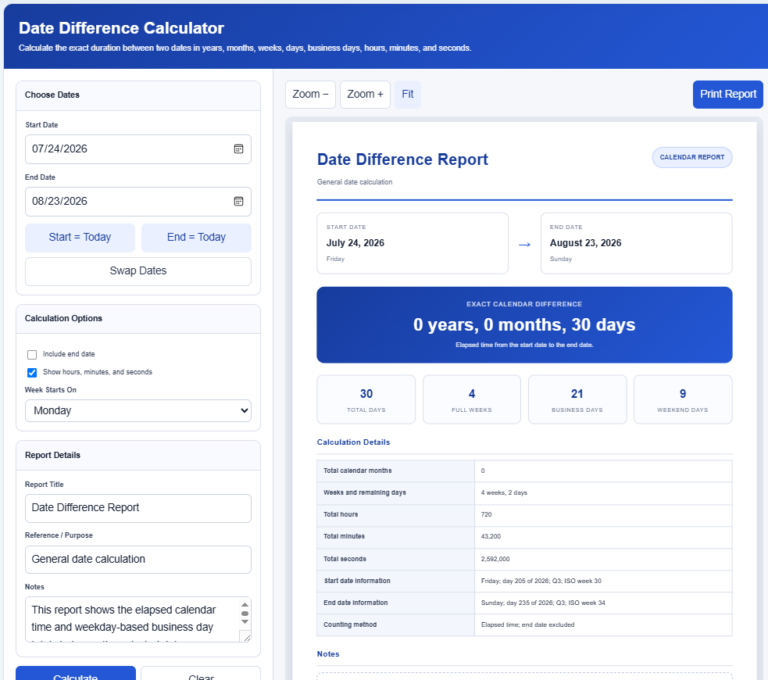Viewport: 768px width, 680px height.
Task: Click the 'Counting method' row label
Action: (x=350, y=625)
